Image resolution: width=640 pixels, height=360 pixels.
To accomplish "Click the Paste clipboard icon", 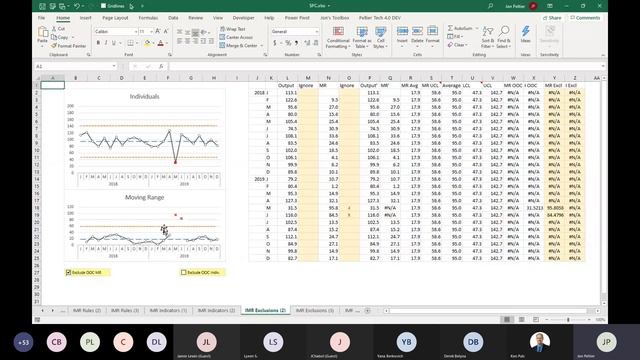I will [42, 32].
